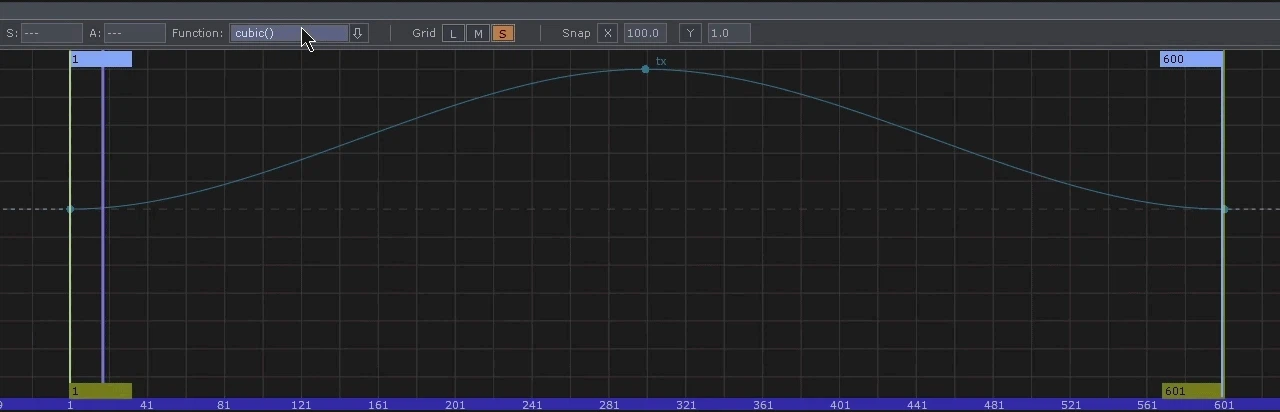Open the Function cubic() dropdown
Image resolution: width=1280 pixels, height=412 pixels.
coord(289,33)
